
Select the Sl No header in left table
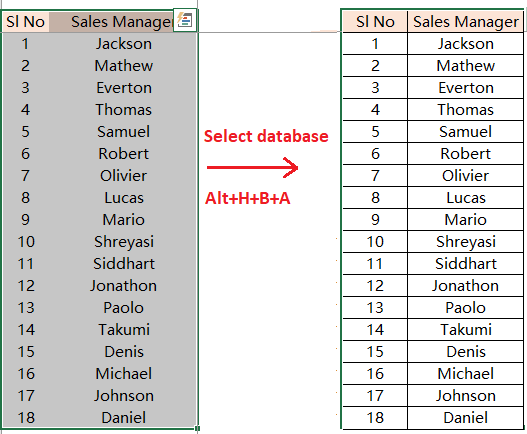tap(26, 22)
